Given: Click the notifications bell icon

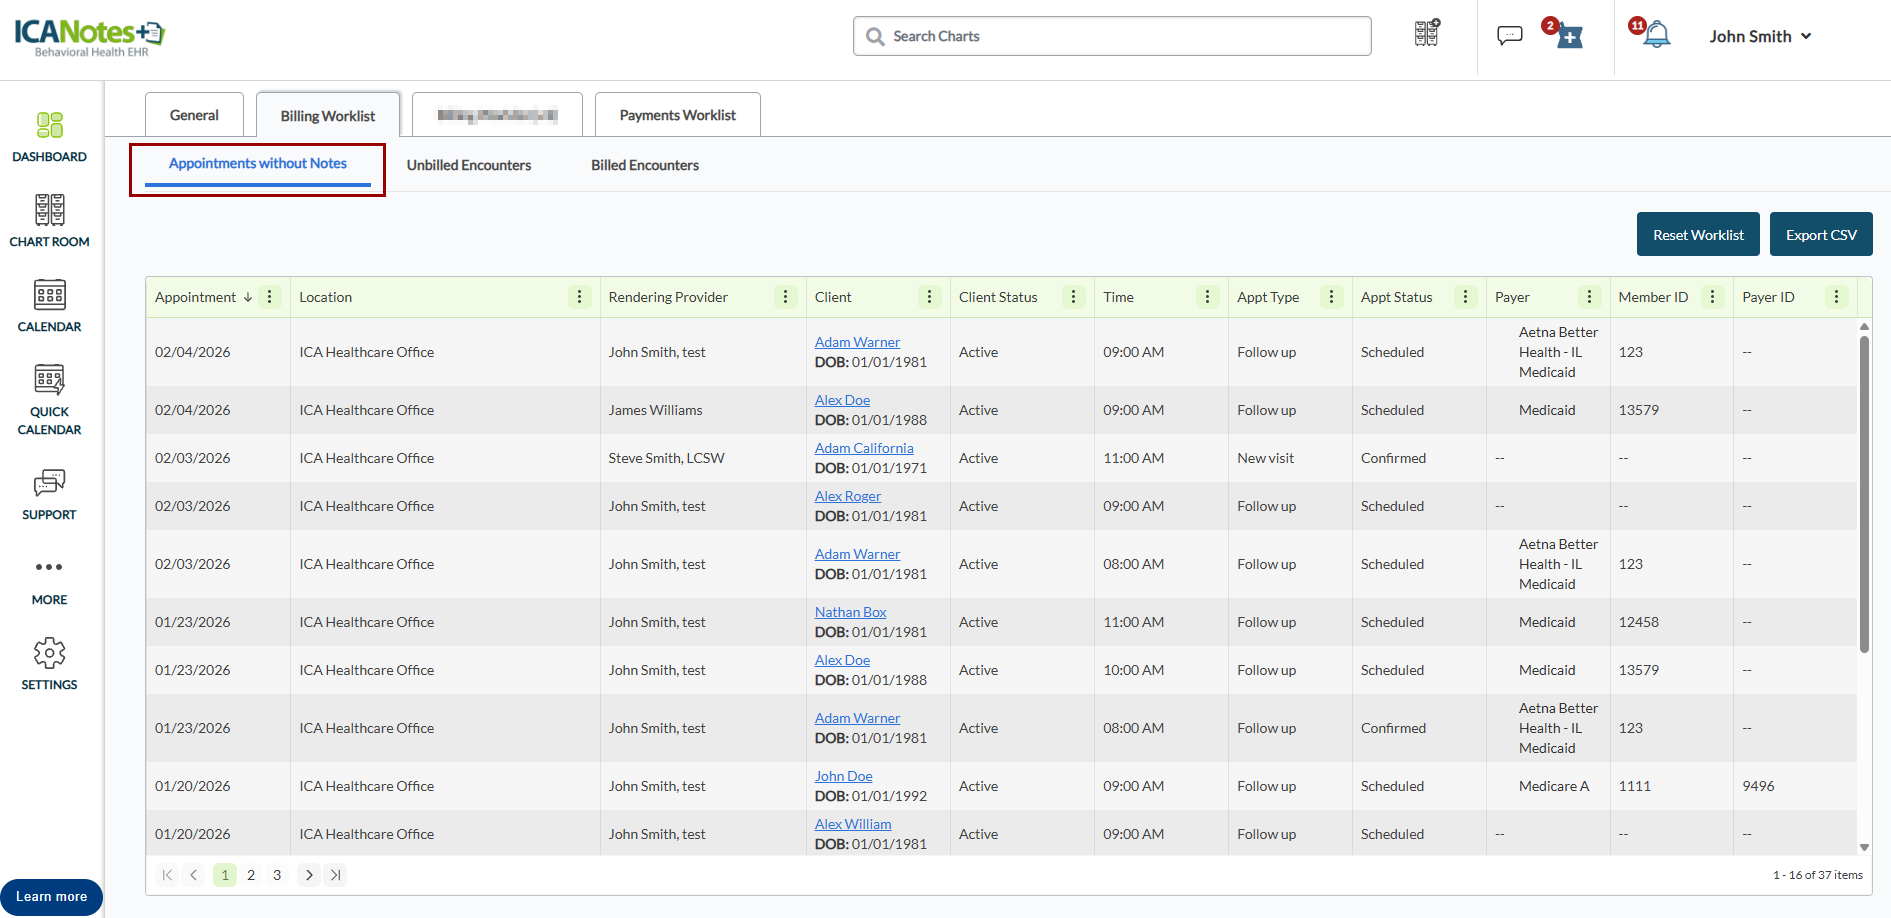Looking at the screenshot, I should click(x=1656, y=35).
